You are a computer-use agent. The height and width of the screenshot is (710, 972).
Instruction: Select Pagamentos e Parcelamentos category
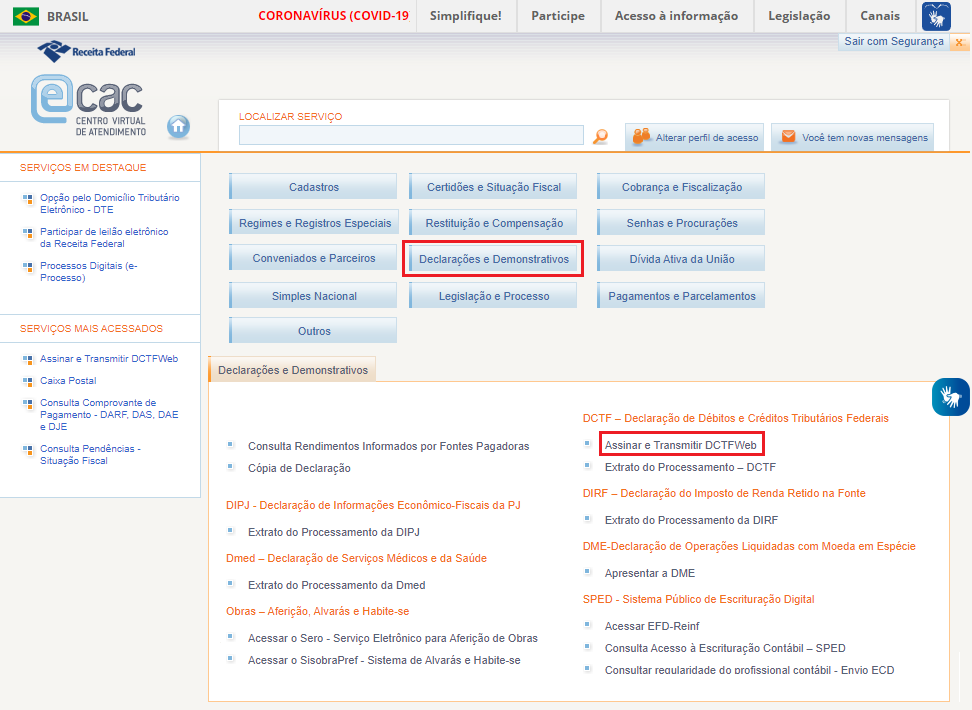coord(681,296)
